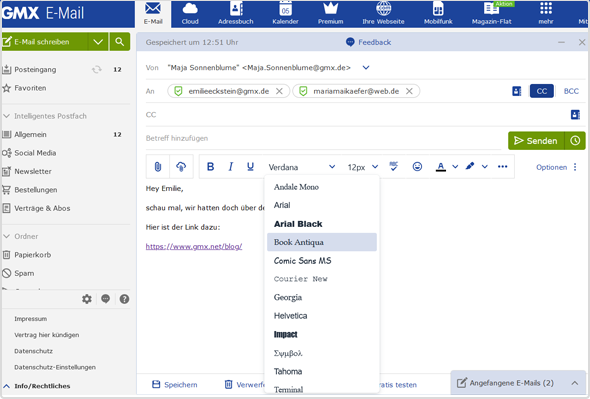This screenshot has height=399, width=590.
Task: Upload attachment from cloud
Action: (181, 167)
